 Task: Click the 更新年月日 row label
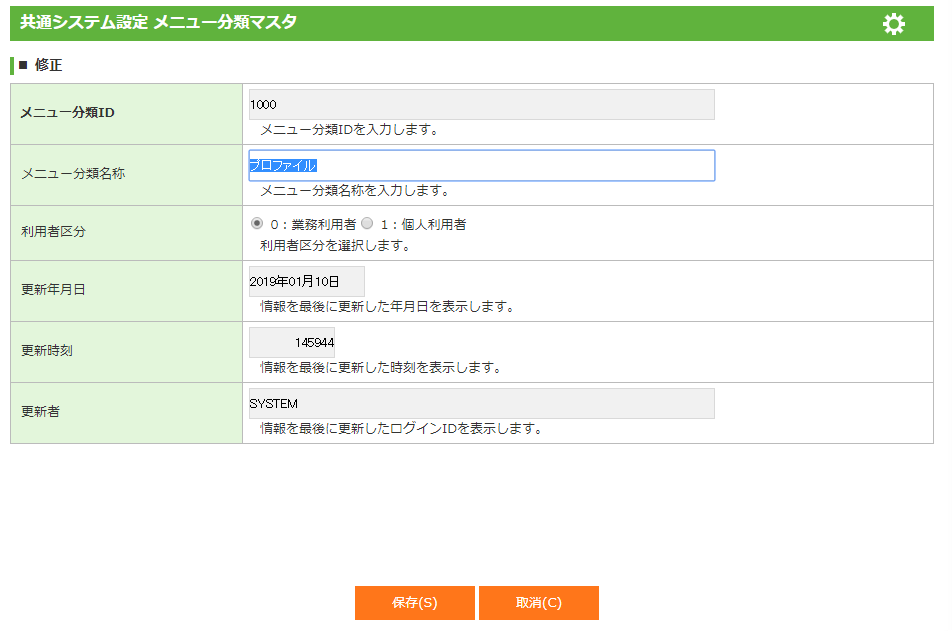coord(54,290)
